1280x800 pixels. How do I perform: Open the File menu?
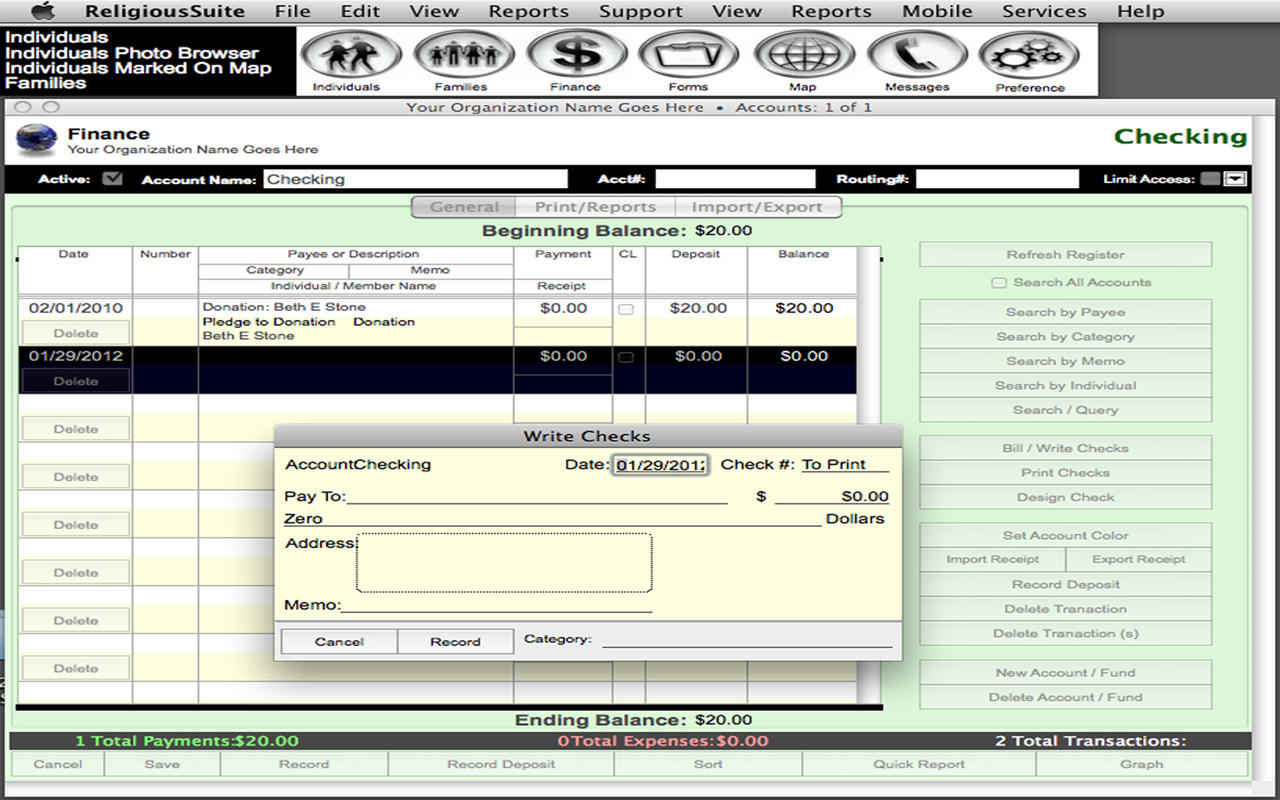(292, 11)
